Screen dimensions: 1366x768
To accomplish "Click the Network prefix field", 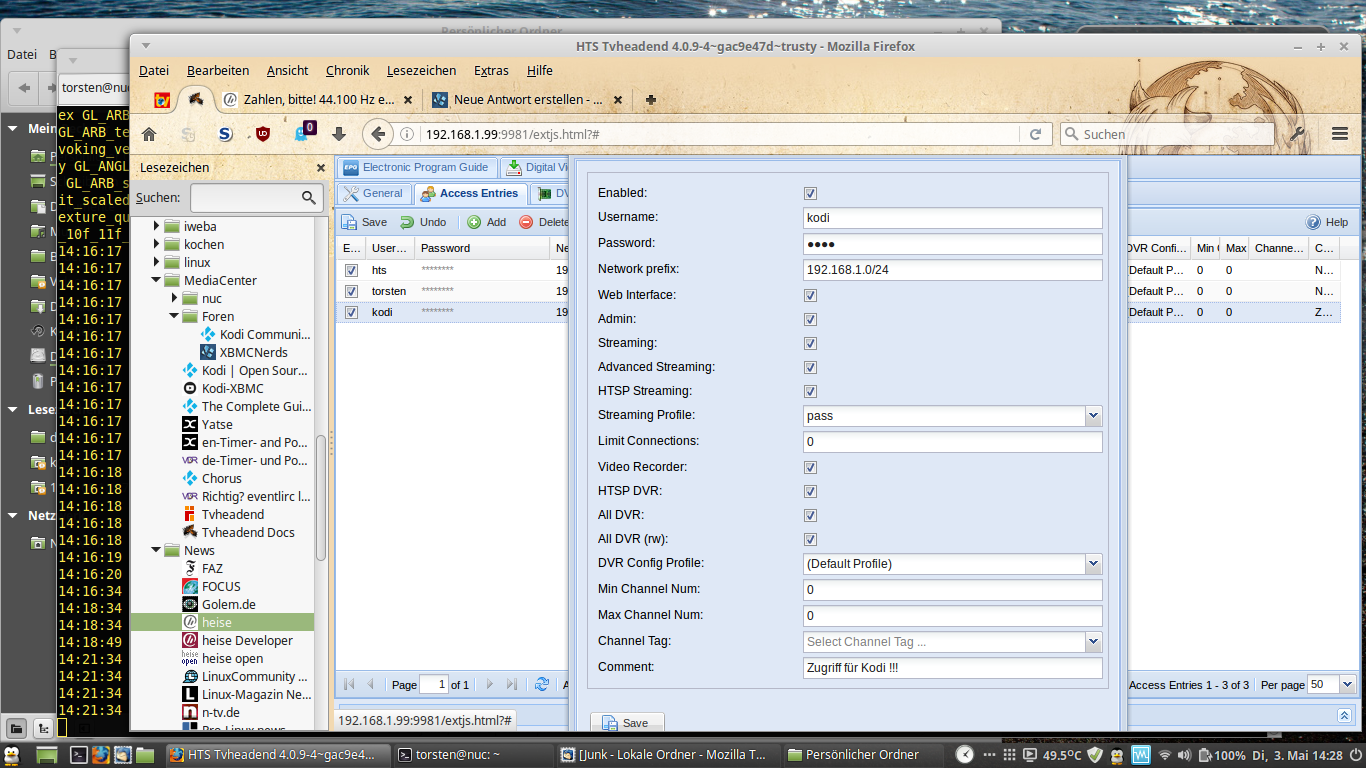I will pyautogui.click(x=953, y=270).
